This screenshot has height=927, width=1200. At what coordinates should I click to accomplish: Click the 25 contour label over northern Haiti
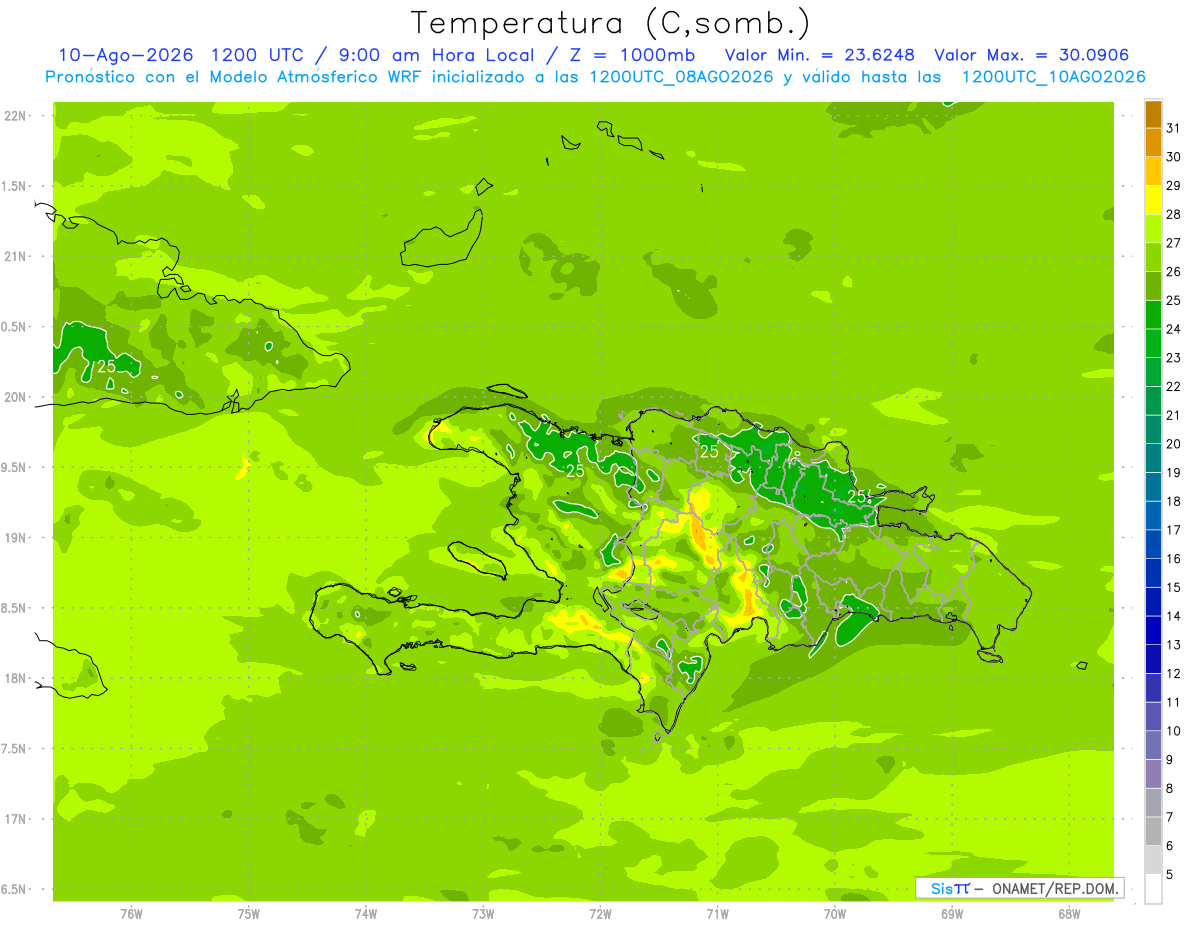pyautogui.click(x=576, y=470)
